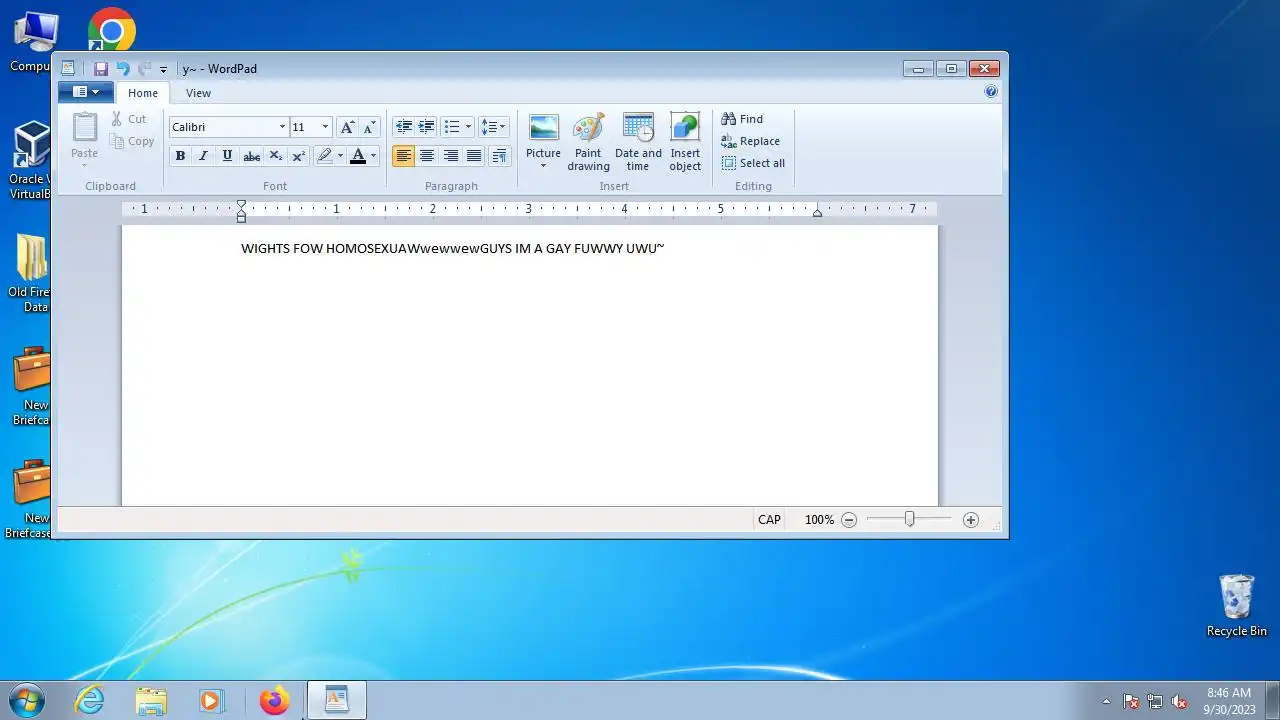This screenshot has width=1280, height=720.
Task: Click Replace in Editing group
Action: (x=750, y=141)
